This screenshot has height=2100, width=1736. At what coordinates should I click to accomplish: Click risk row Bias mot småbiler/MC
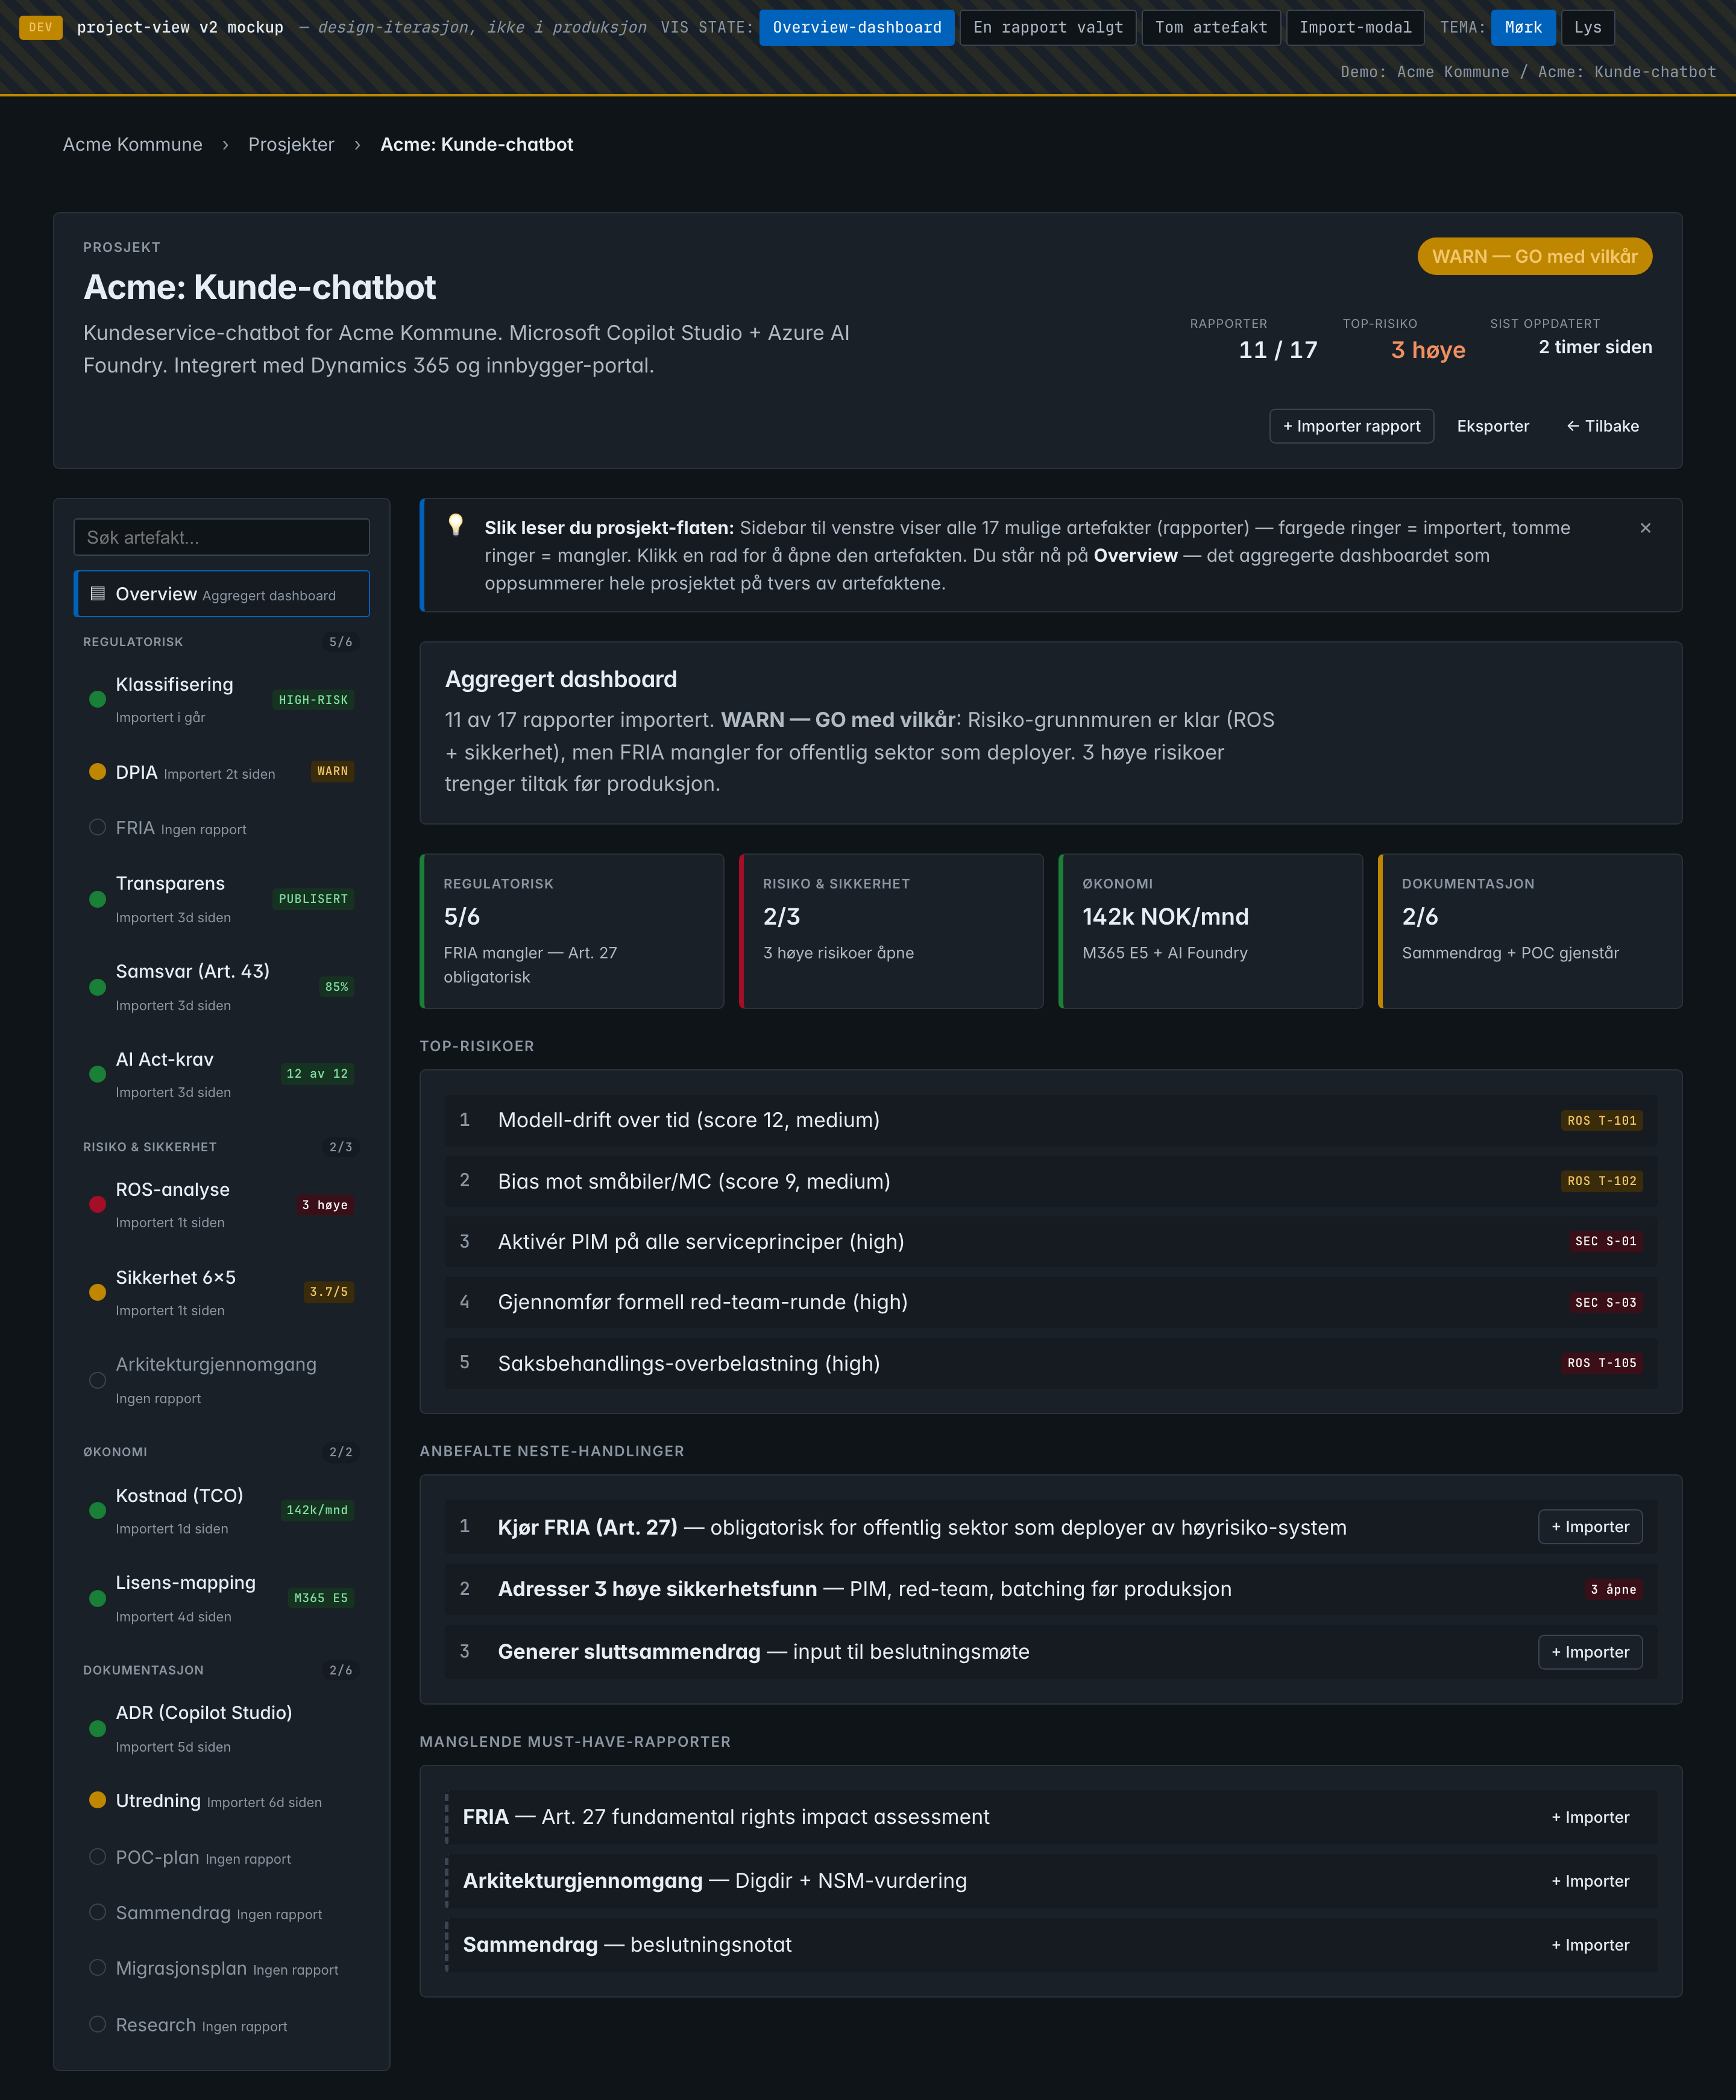(1051, 1181)
